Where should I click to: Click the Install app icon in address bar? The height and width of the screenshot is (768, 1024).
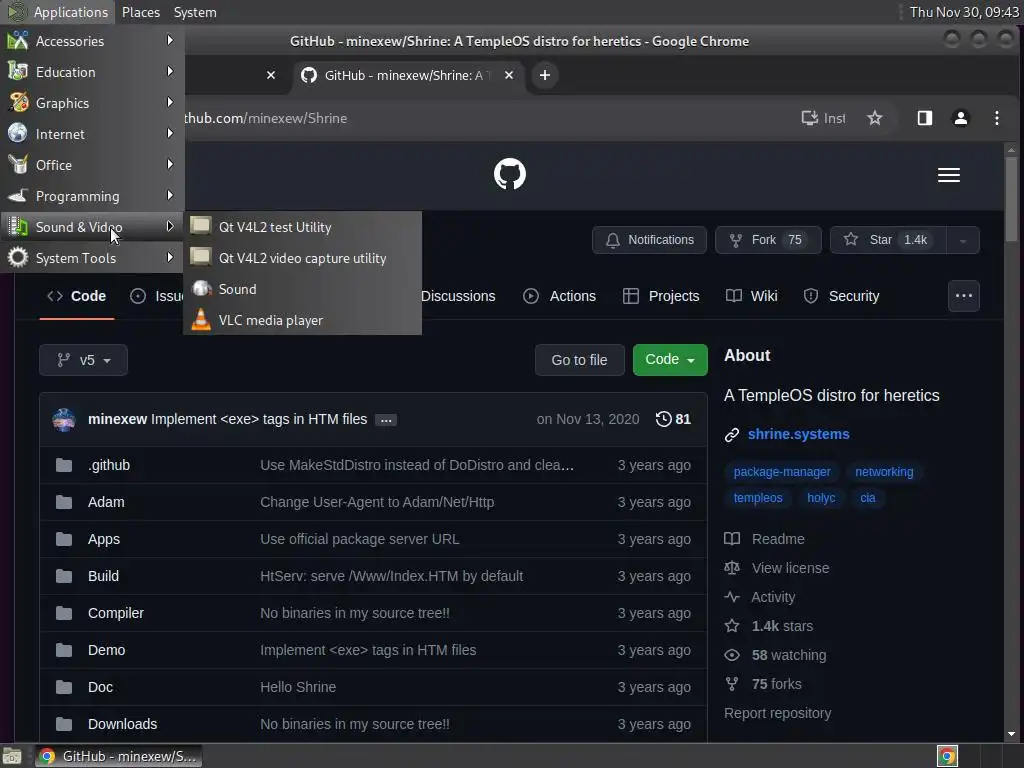(823, 118)
